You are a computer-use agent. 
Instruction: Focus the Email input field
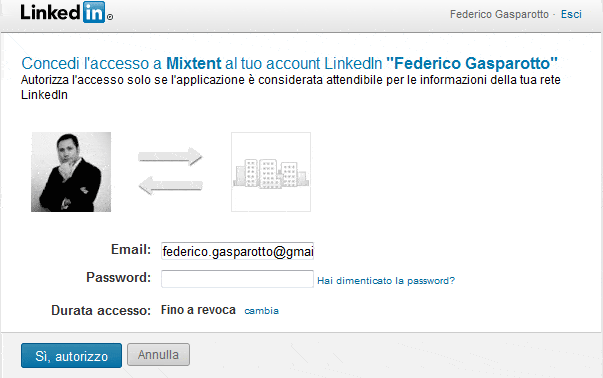pyautogui.click(x=237, y=251)
